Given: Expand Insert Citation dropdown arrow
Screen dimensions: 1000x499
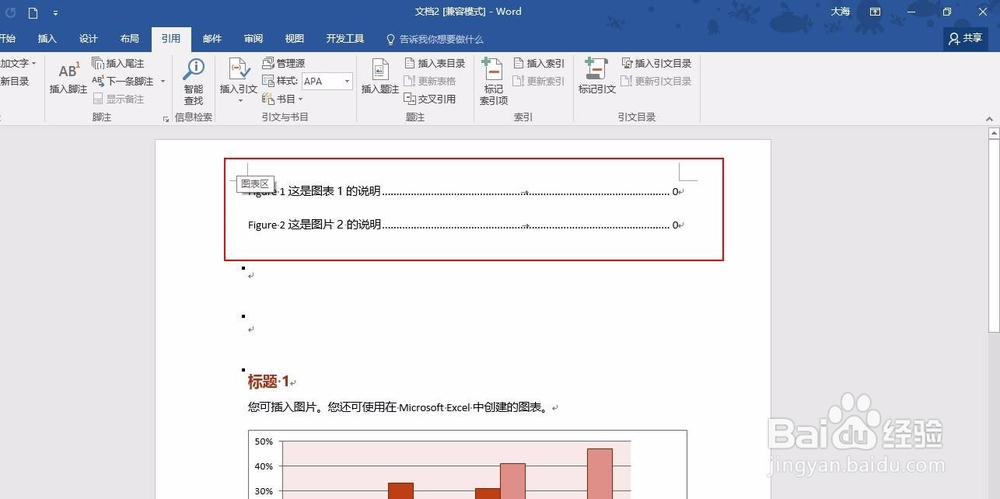Looking at the screenshot, I should (x=240, y=101).
